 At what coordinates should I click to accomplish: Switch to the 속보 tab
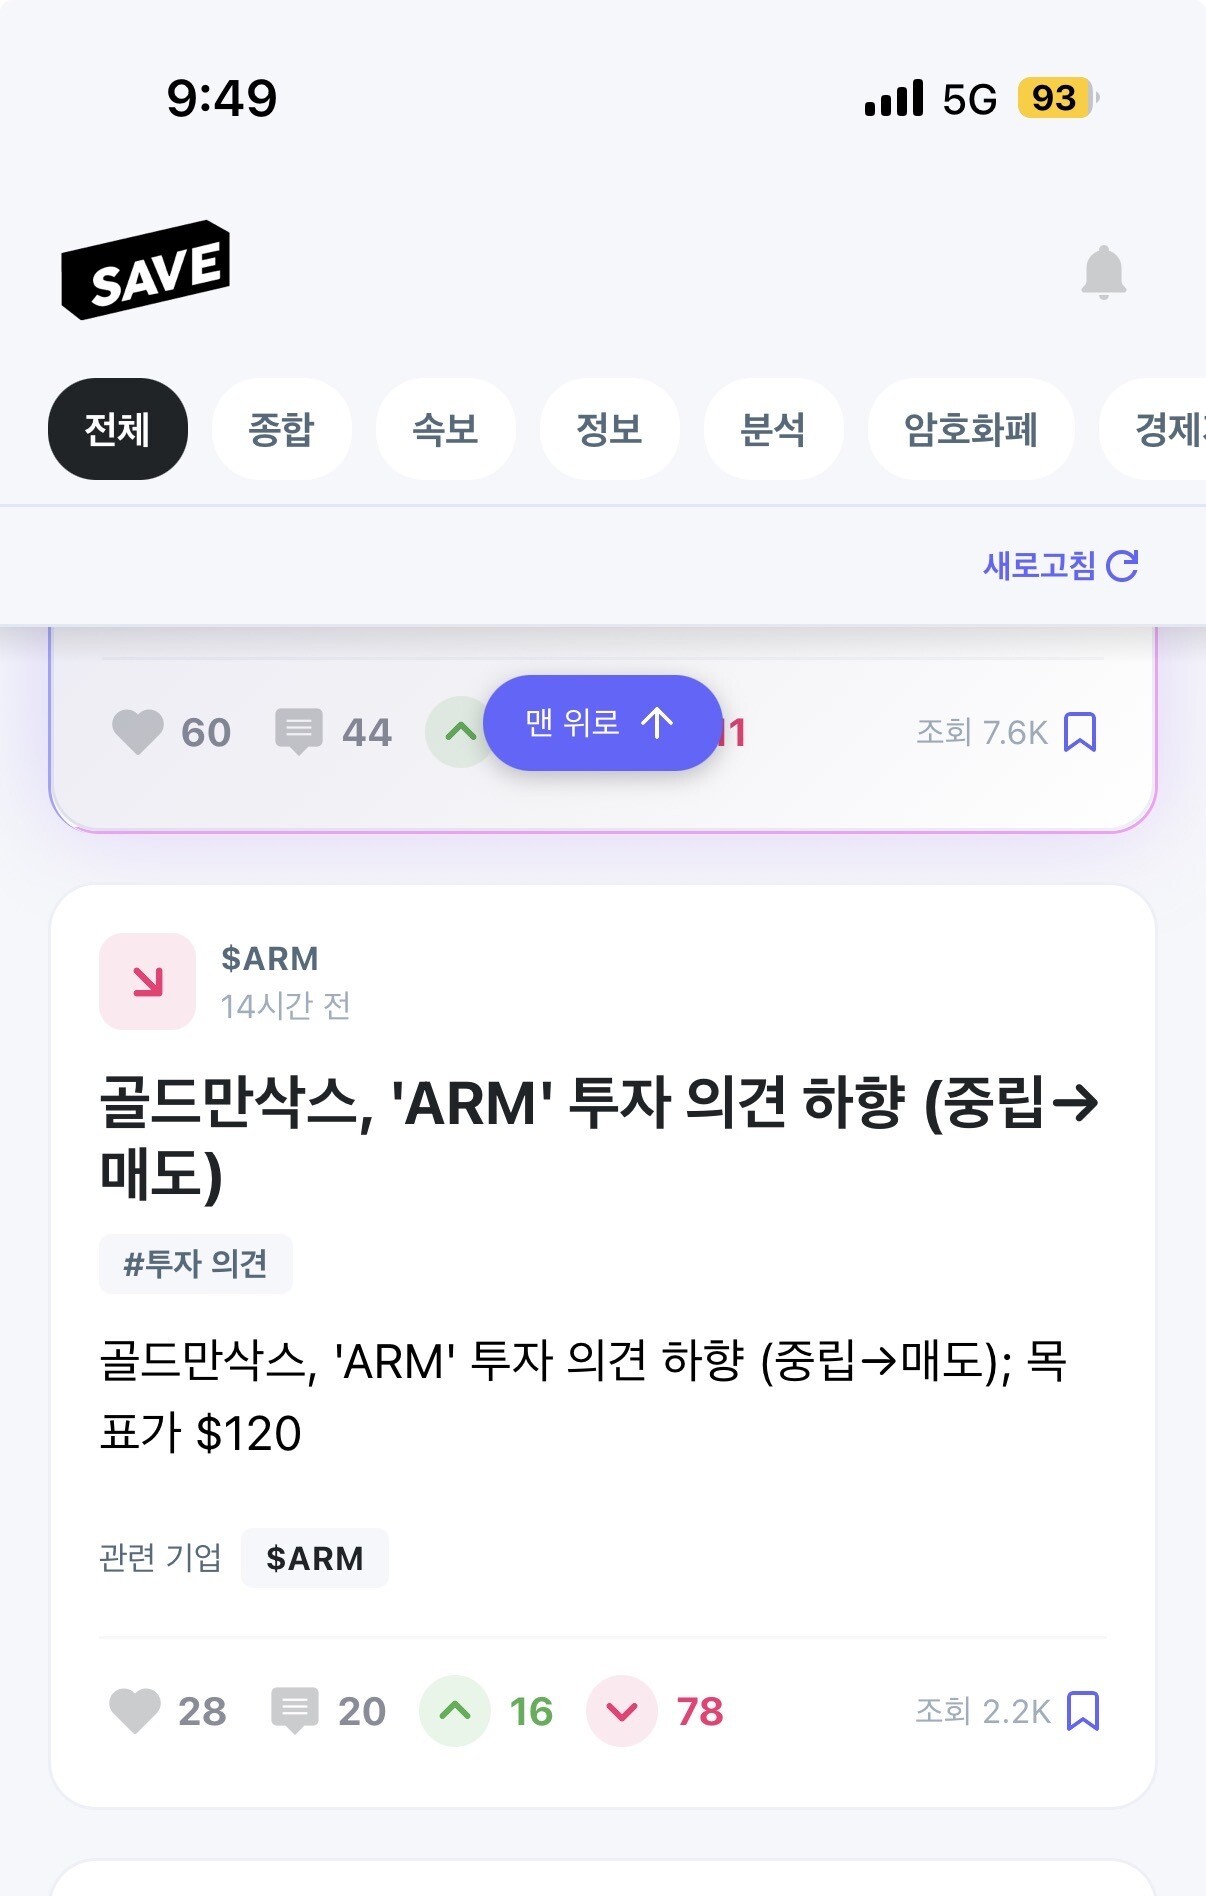(x=445, y=429)
